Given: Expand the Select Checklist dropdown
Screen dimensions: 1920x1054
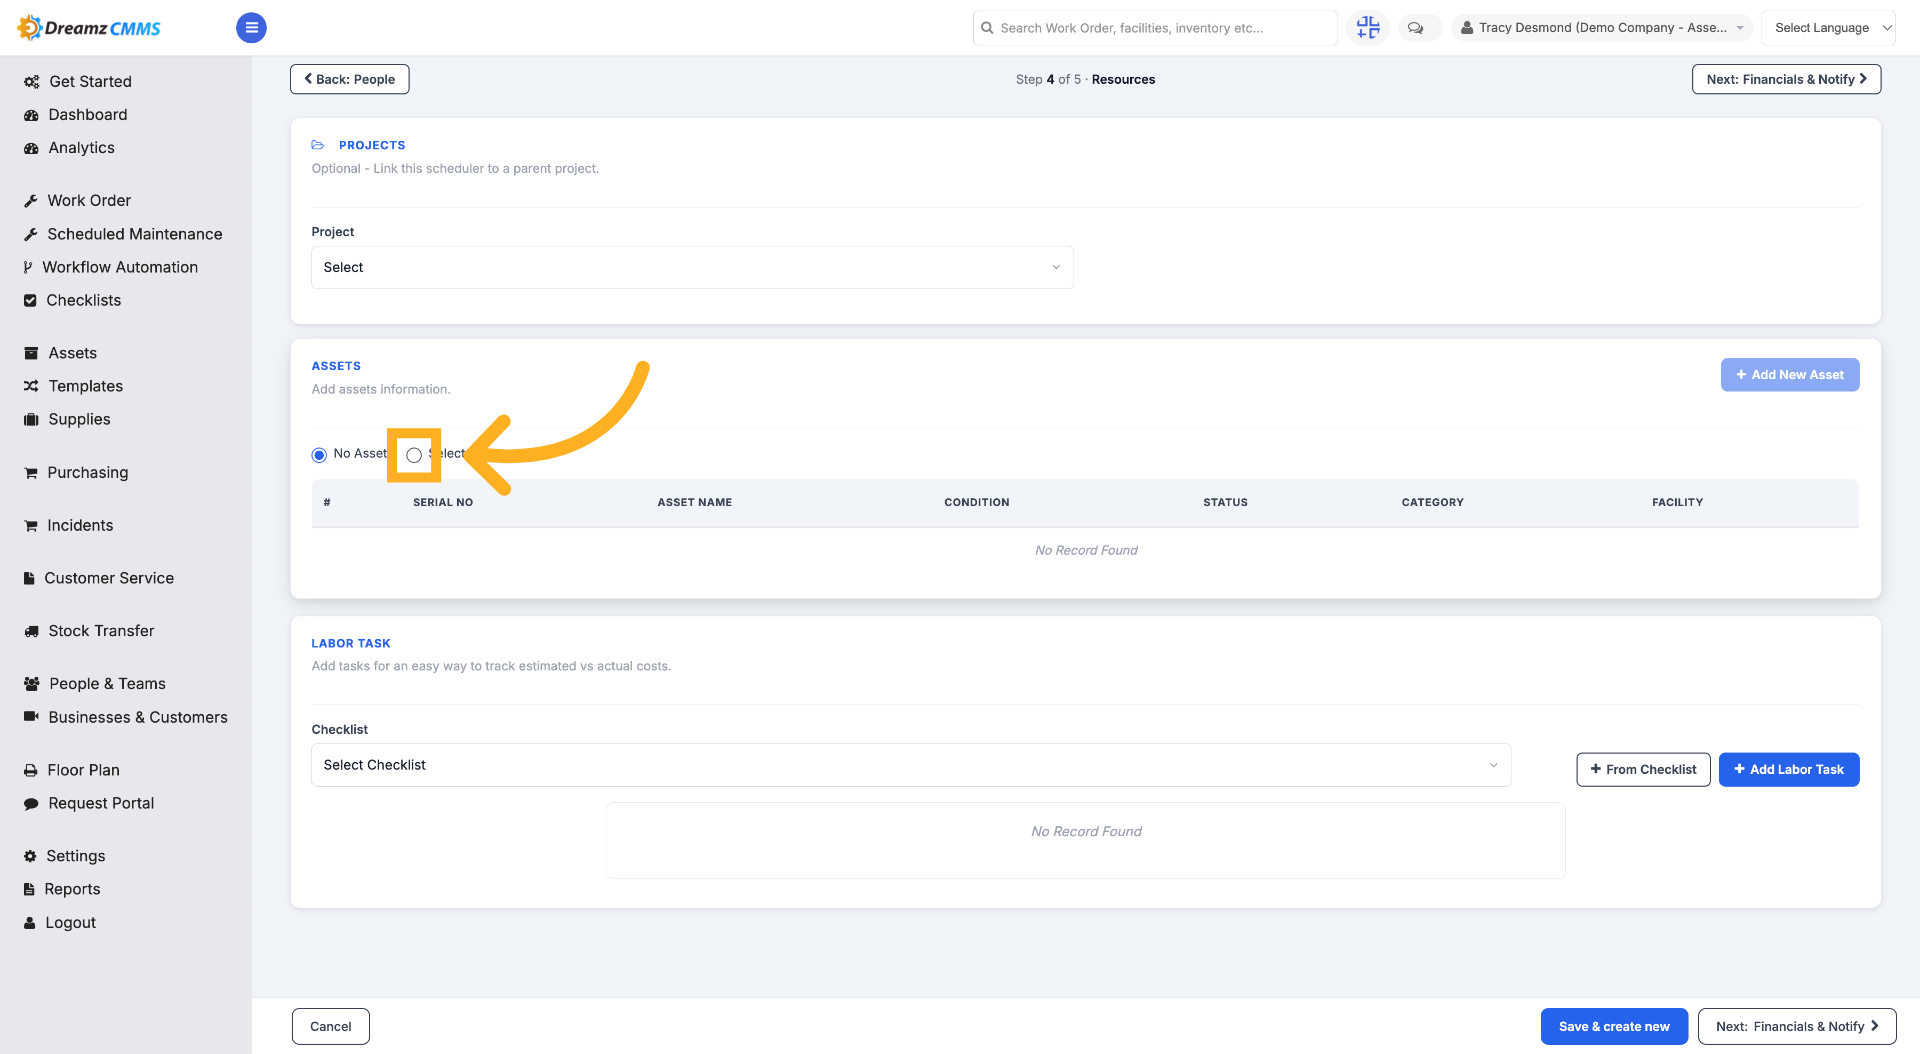Looking at the screenshot, I should 911,765.
